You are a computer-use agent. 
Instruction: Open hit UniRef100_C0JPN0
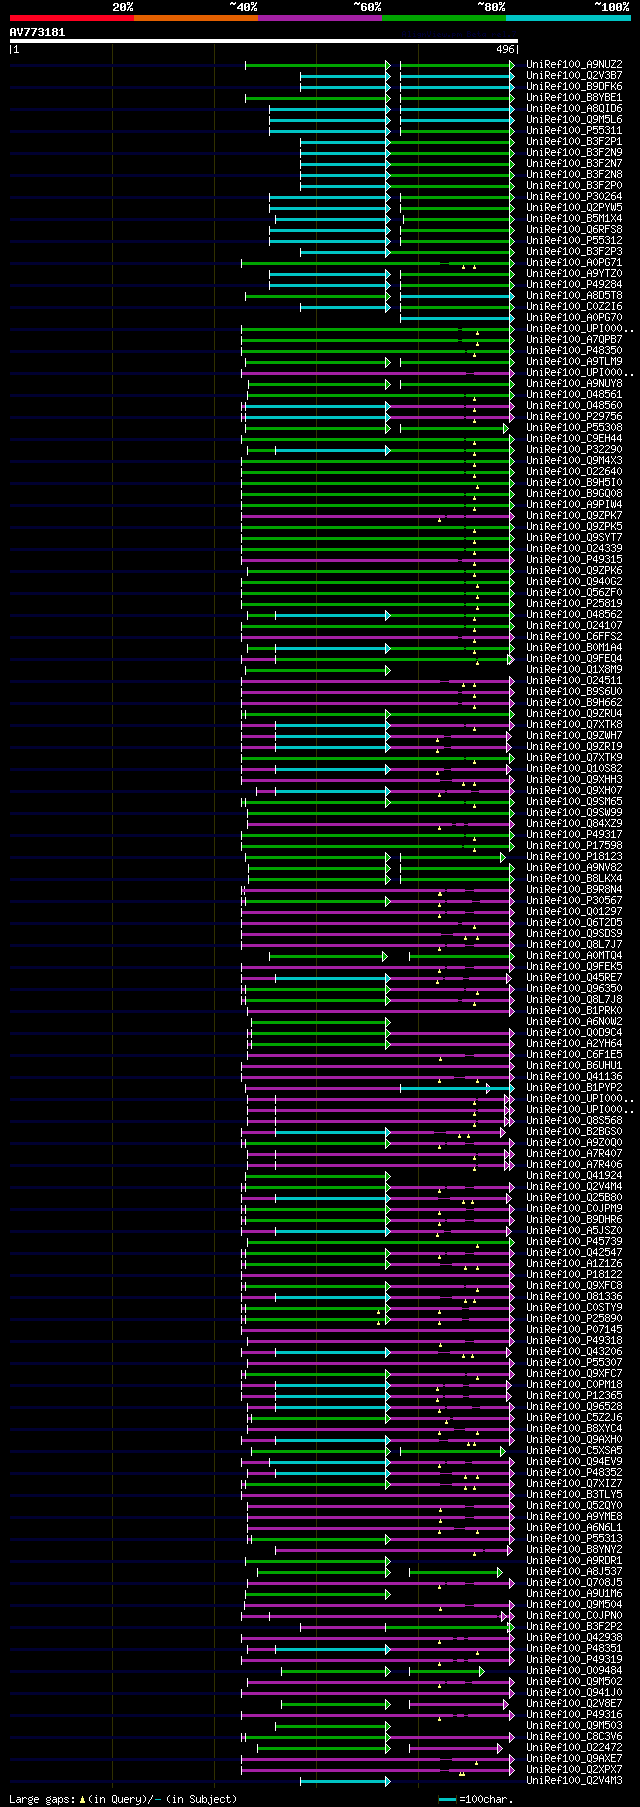click(x=574, y=1615)
